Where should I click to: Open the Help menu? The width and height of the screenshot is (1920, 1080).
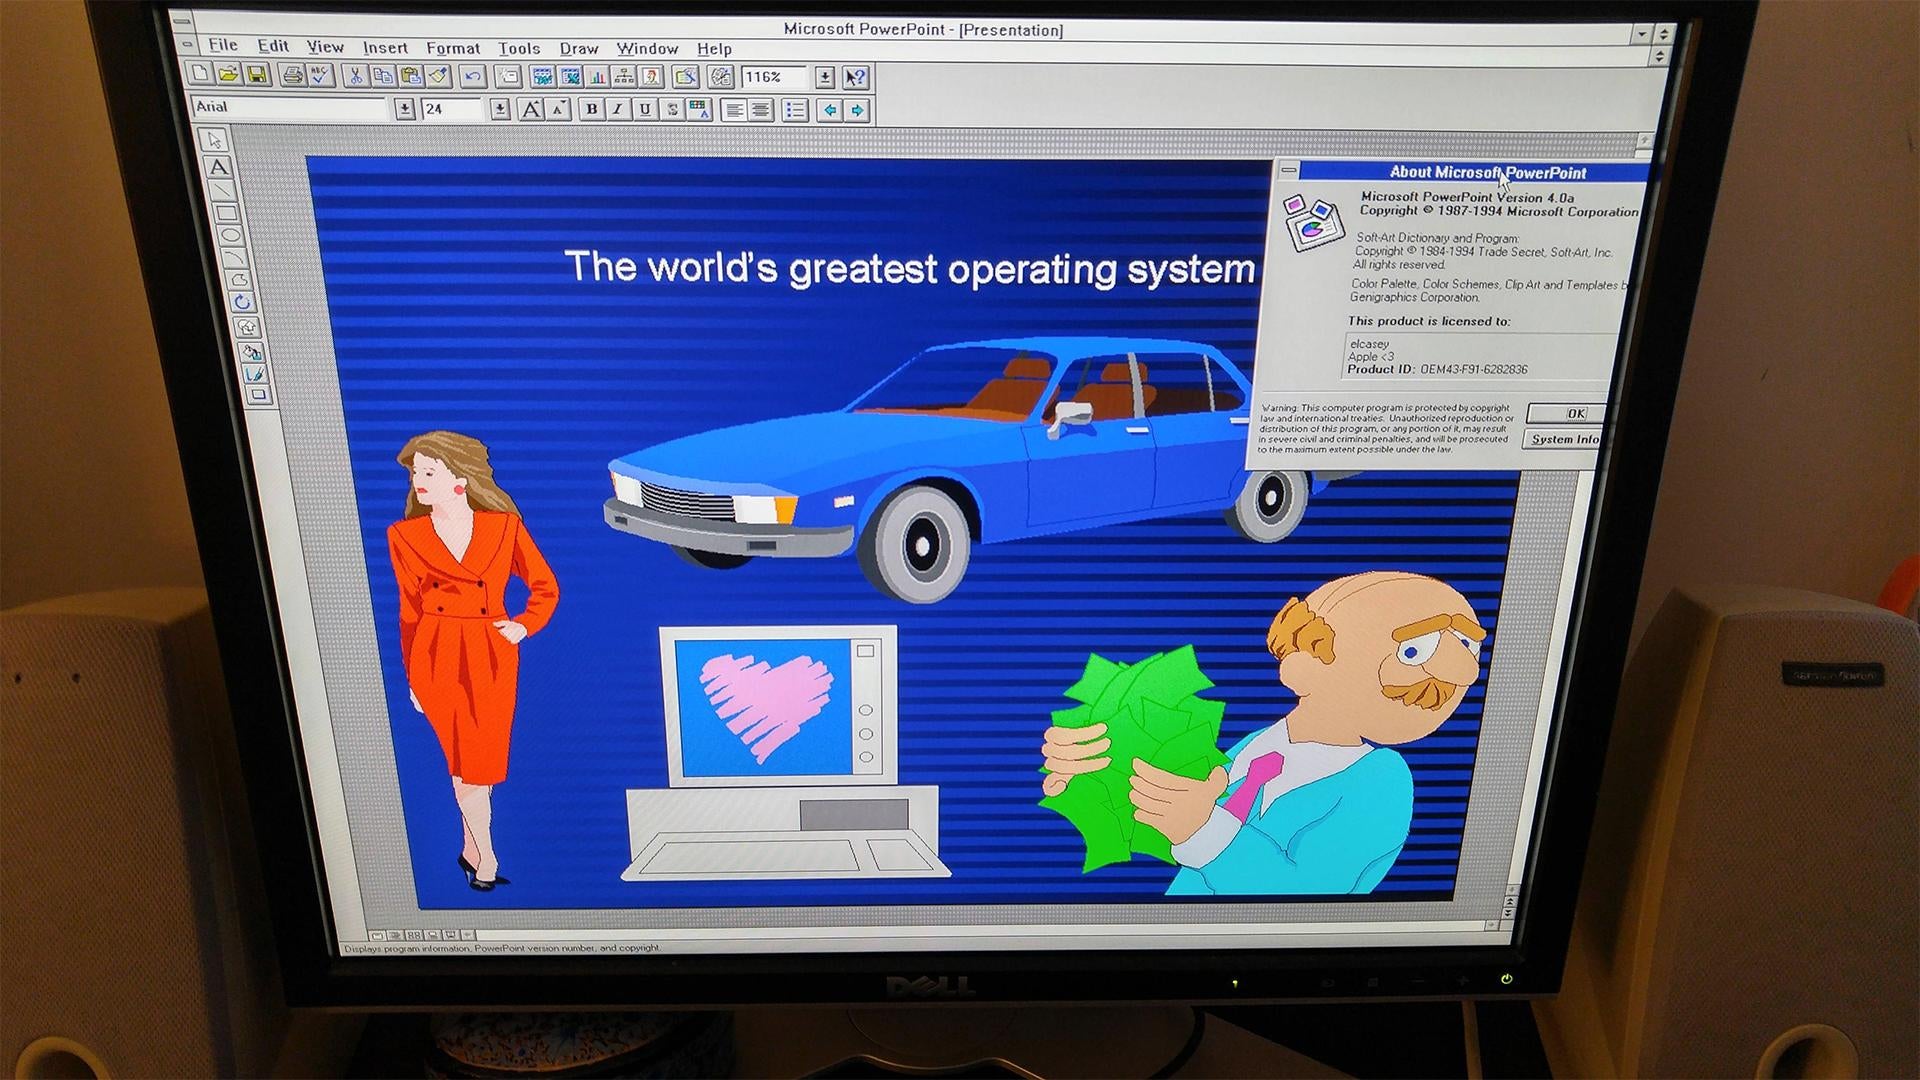[x=714, y=49]
